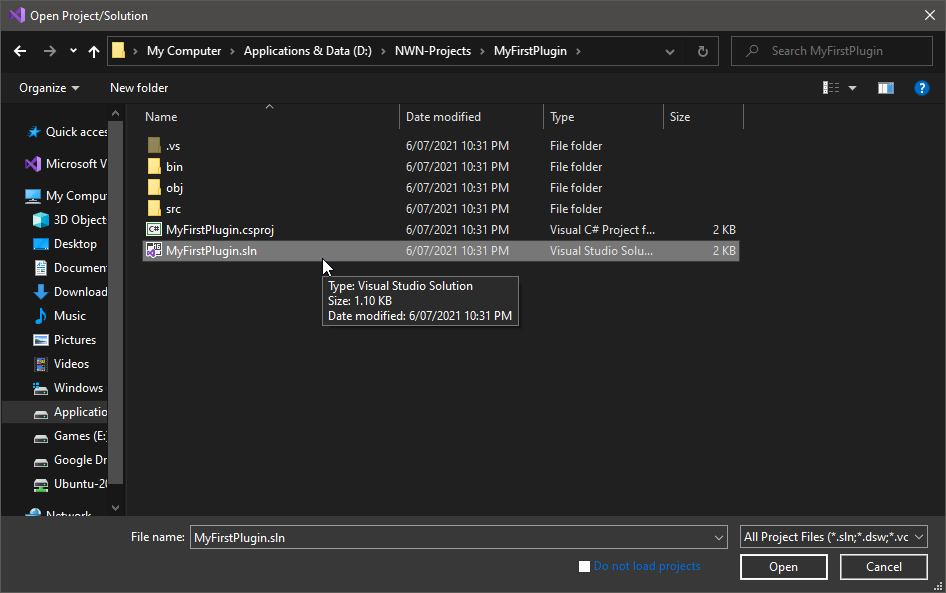Click the Search MyFirstPlugin box
The image size is (946, 593).
[832, 51]
